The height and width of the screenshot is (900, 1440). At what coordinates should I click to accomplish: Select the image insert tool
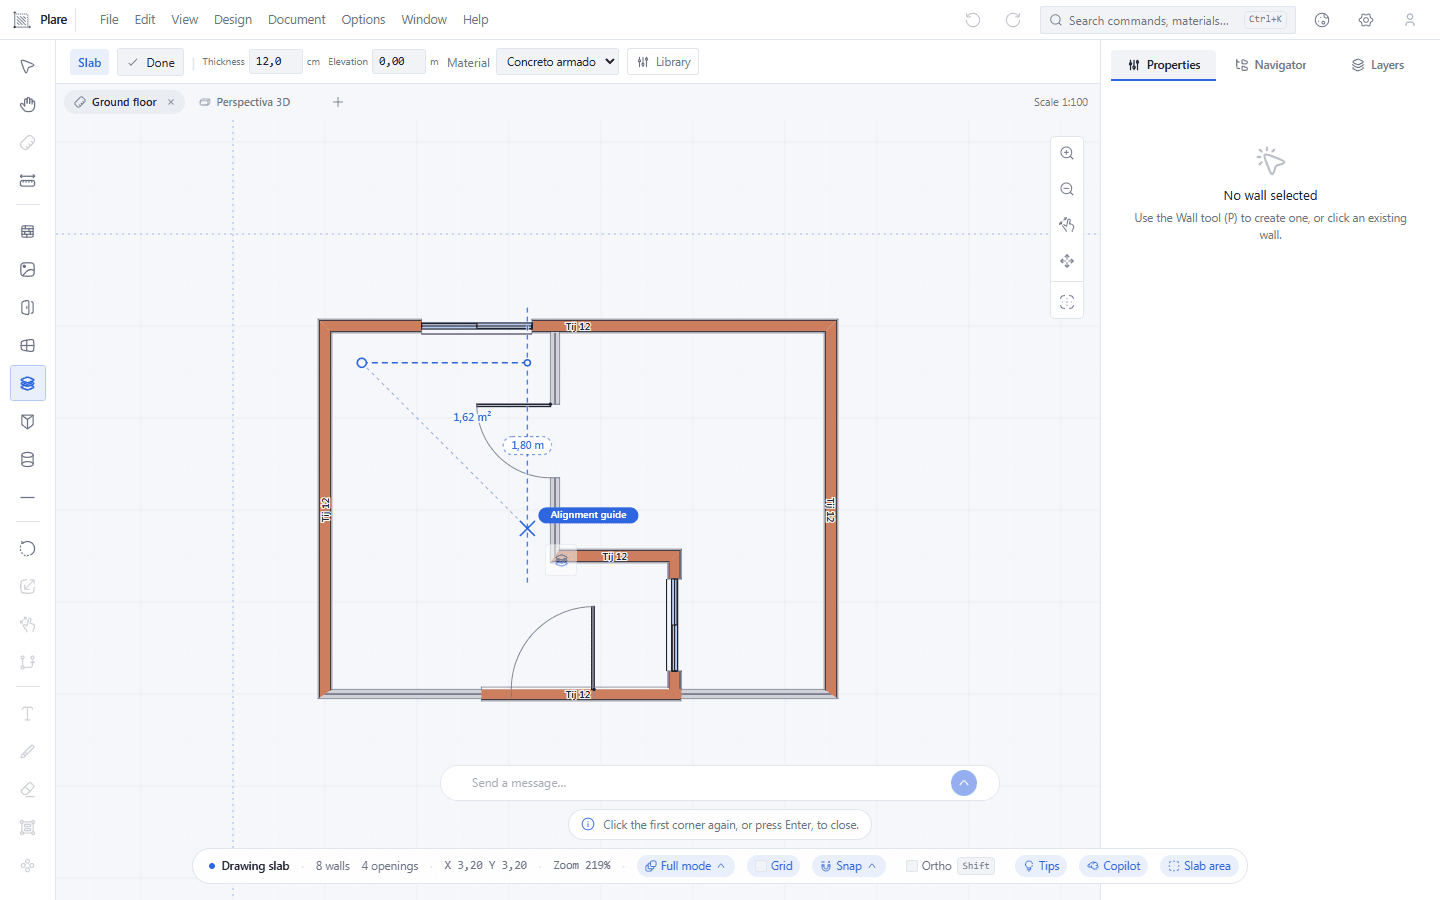click(x=28, y=270)
